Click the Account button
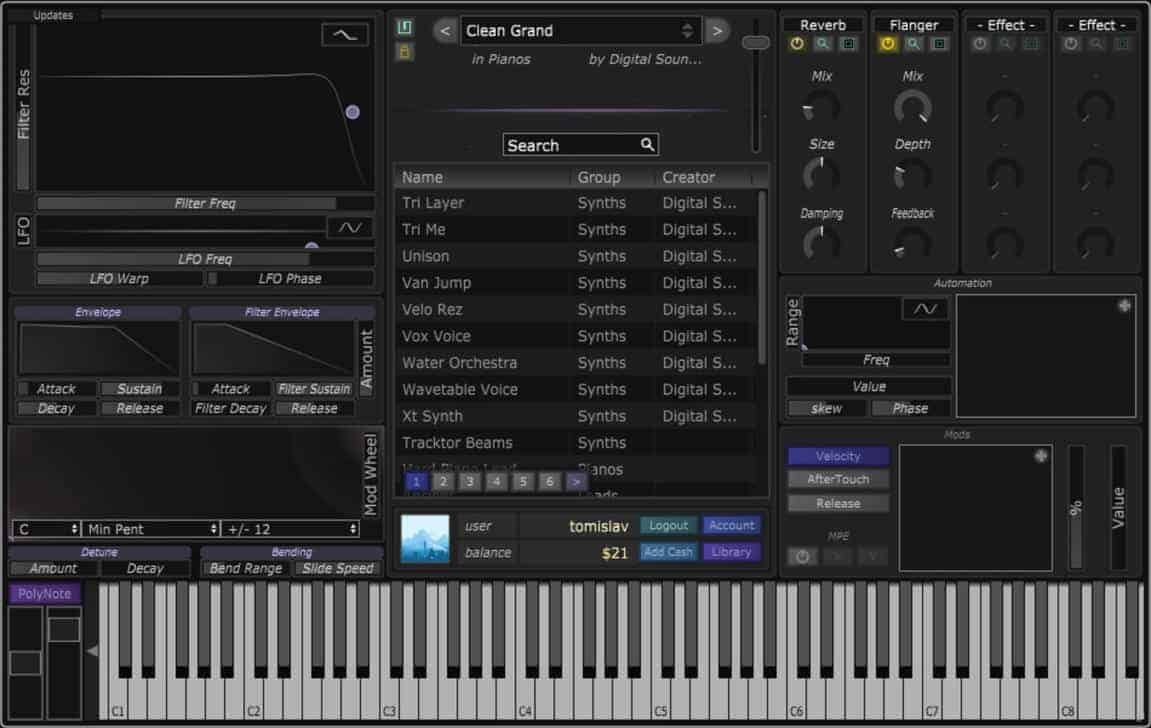This screenshot has width=1151, height=728. (731, 525)
